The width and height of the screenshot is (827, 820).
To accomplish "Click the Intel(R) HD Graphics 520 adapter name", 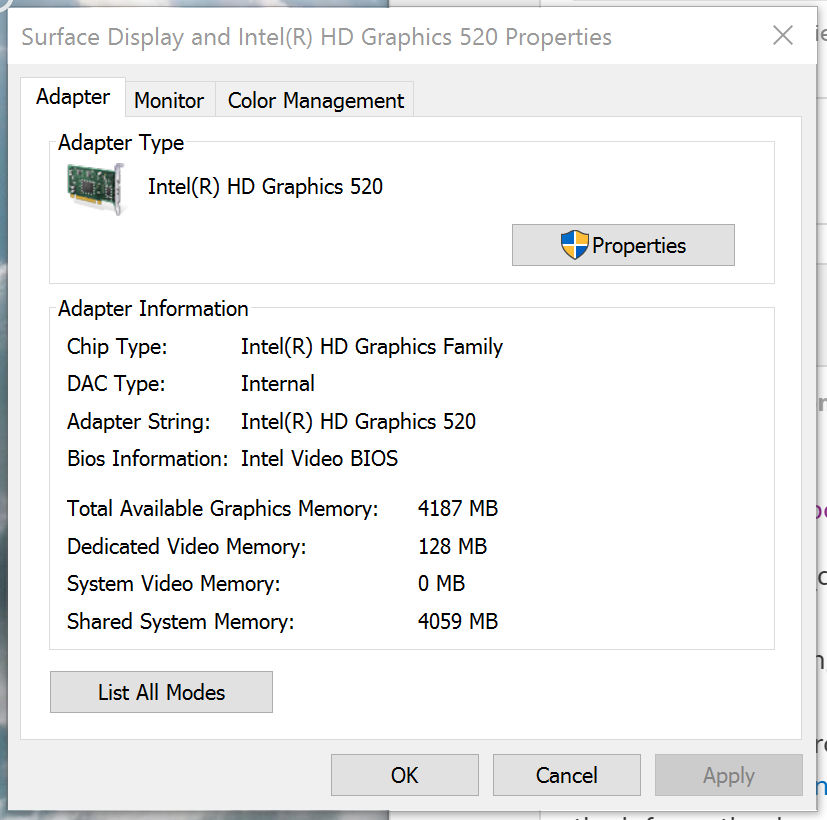I will (x=265, y=186).
